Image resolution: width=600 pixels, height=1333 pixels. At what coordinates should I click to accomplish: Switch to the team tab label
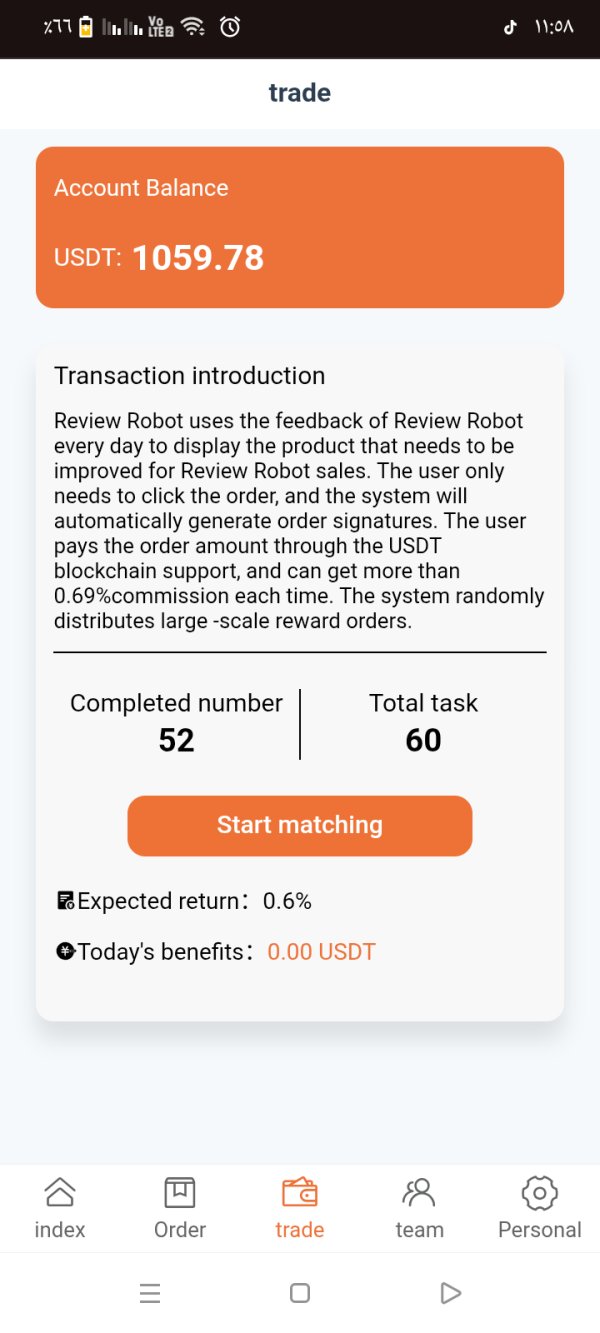coord(419,1230)
